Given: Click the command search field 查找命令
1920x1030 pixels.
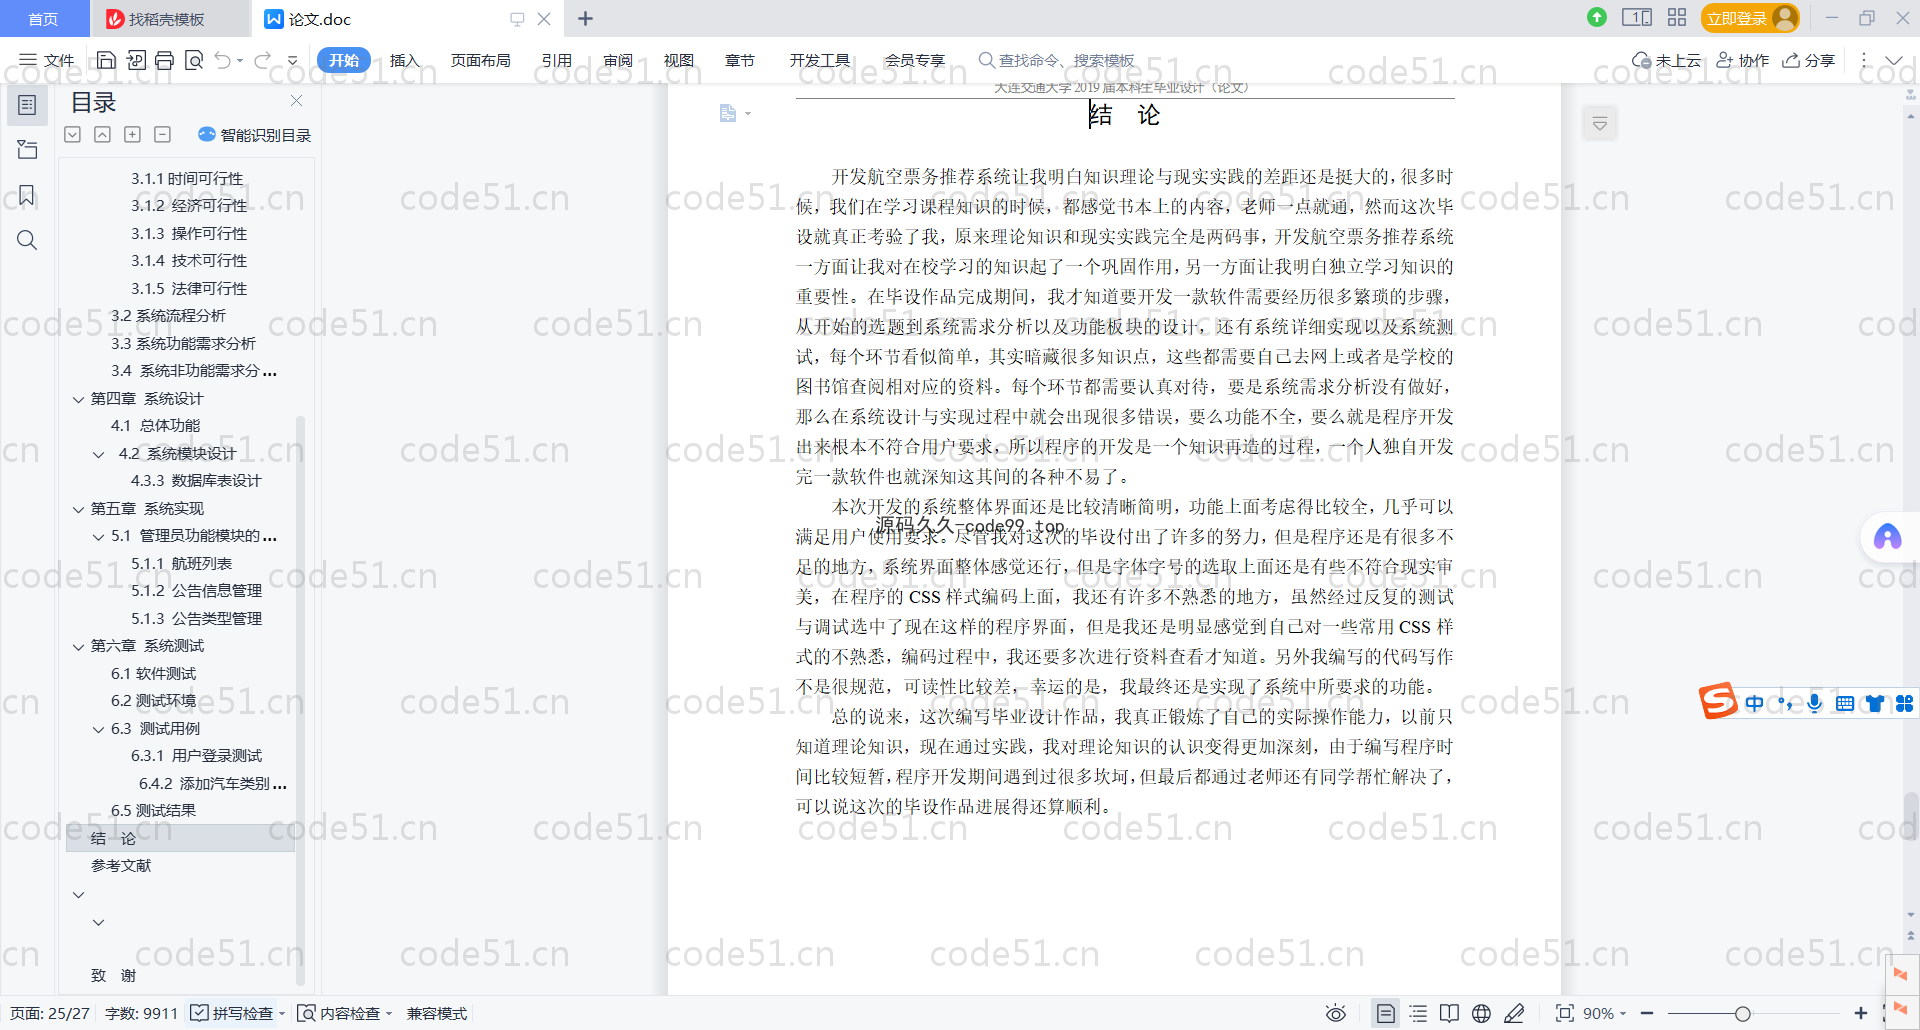Looking at the screenshot, I should click(x=1056, y=60).
